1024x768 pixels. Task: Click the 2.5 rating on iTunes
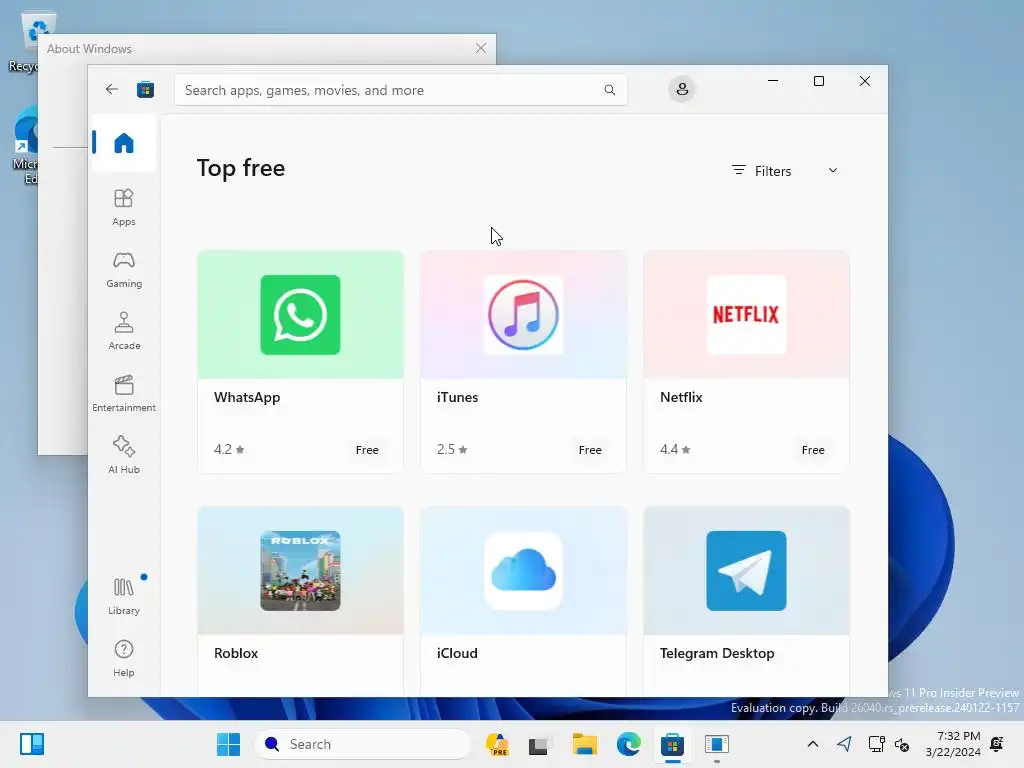452,449
